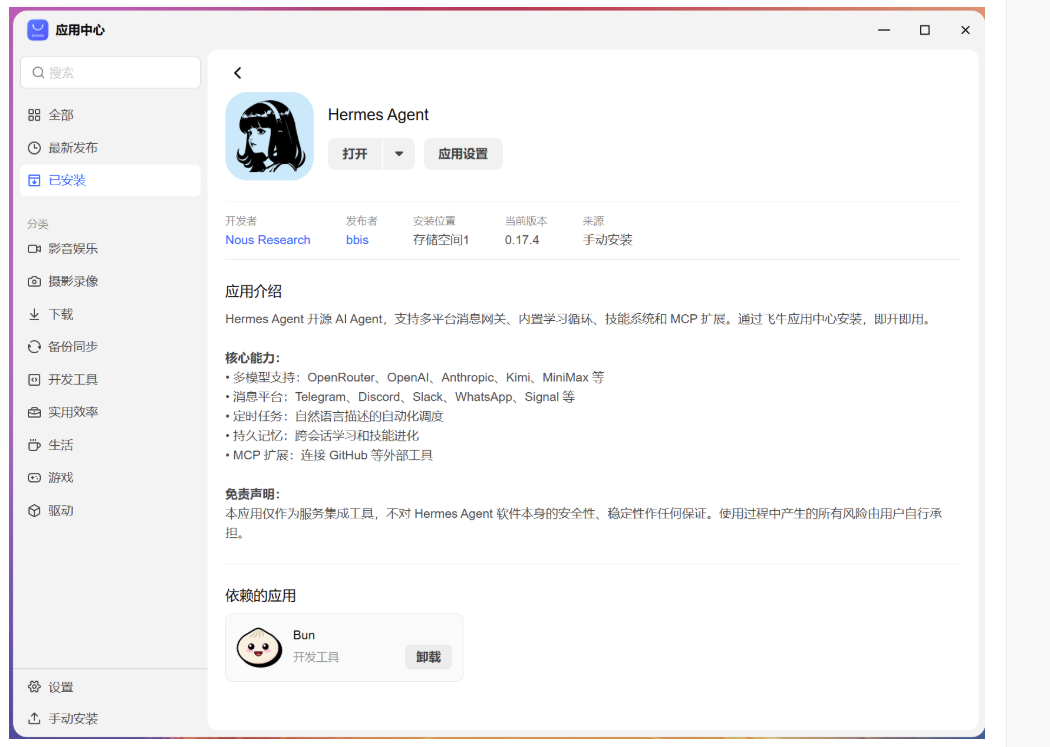Open the 全部 category in sidebar
The height and width of the screenshot is (747, 1050).
(x=110, y=115)
